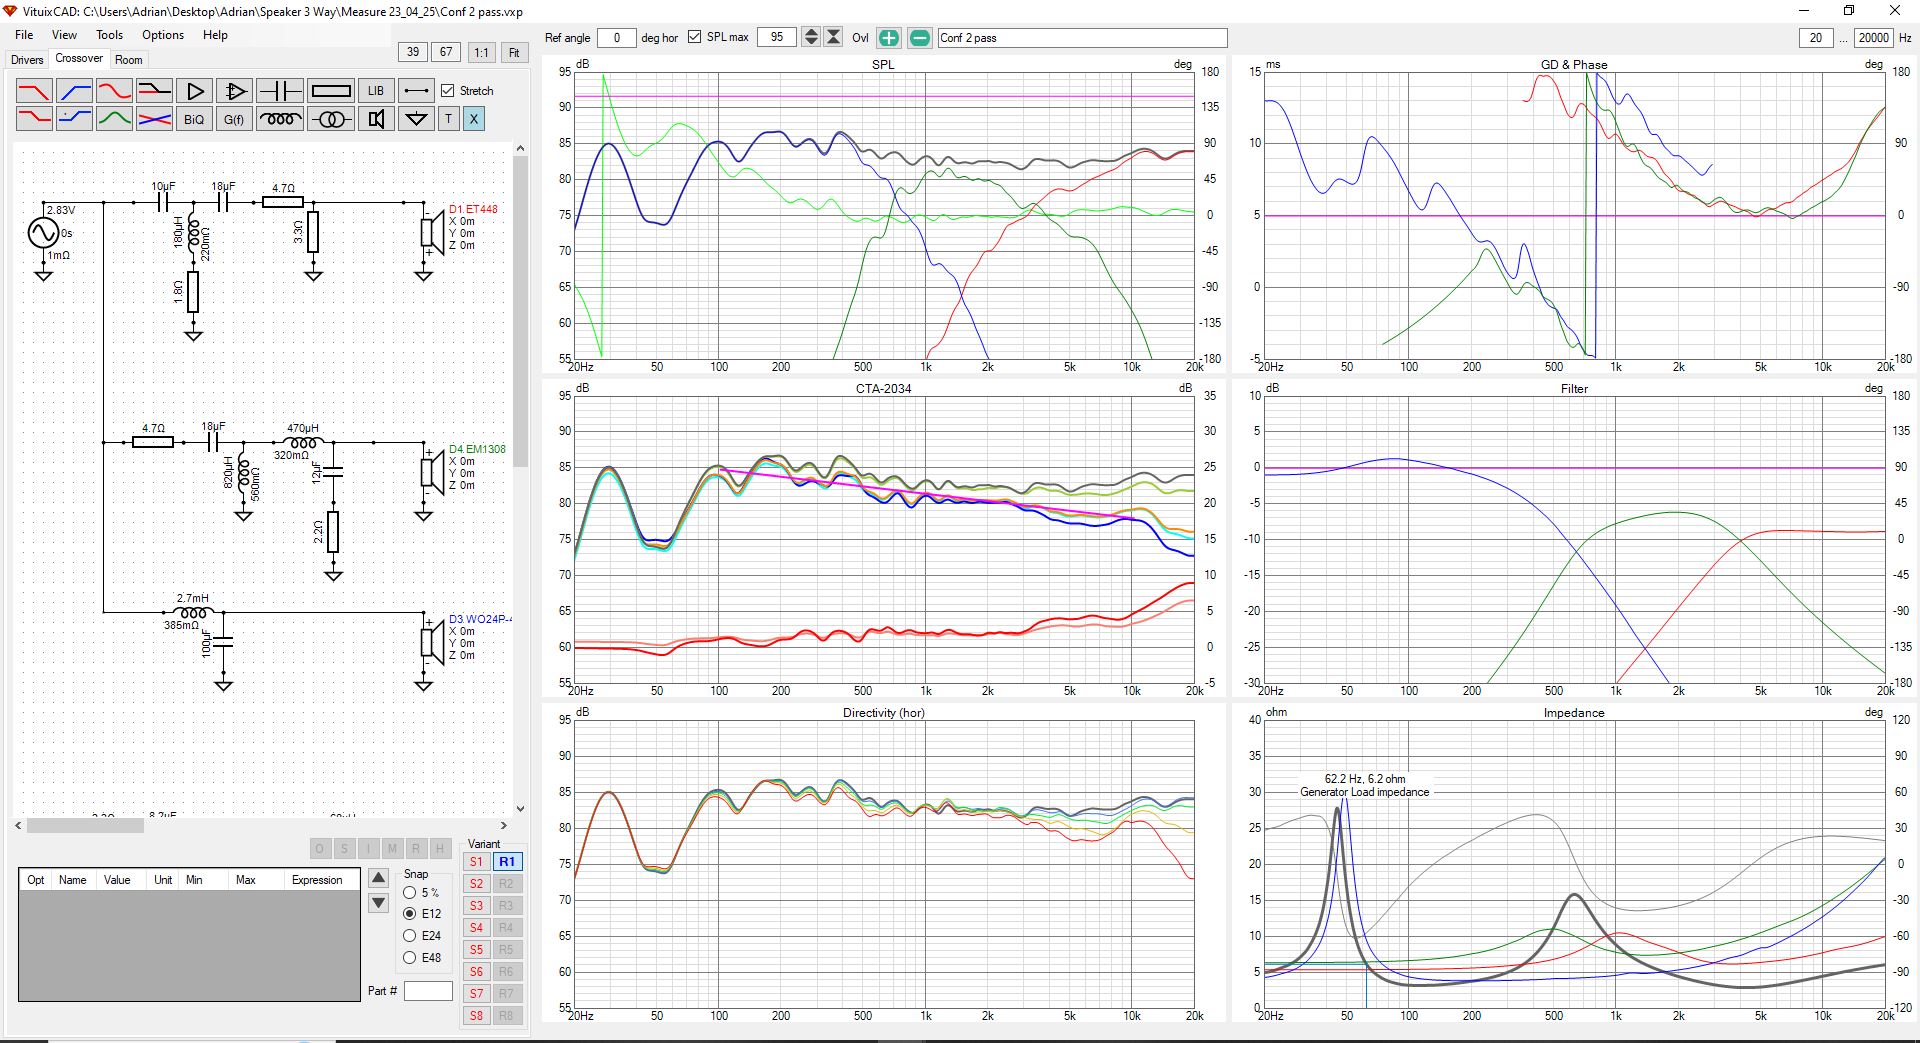
Task: Toggle the SPL max checkbox
Action: [x=695, y=37]
